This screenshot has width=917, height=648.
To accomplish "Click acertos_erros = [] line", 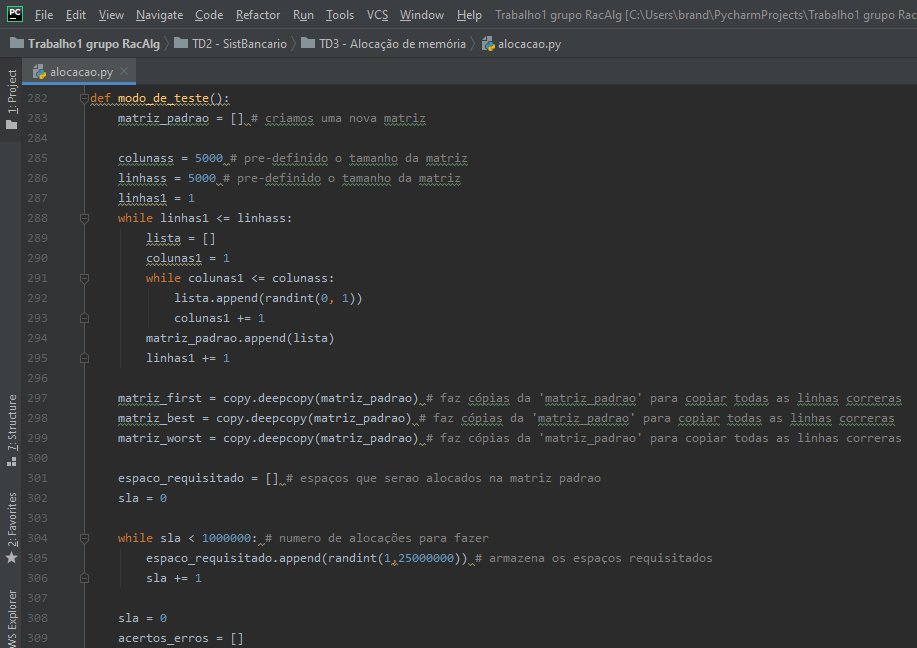I will tap(181, 638).
